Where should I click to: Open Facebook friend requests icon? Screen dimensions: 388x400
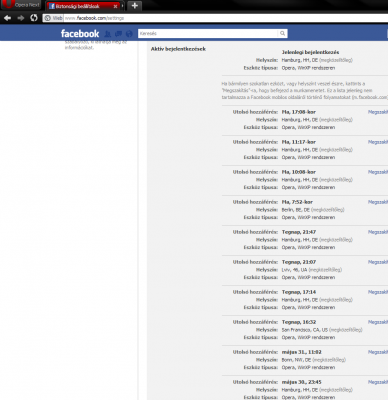point(107,34)
